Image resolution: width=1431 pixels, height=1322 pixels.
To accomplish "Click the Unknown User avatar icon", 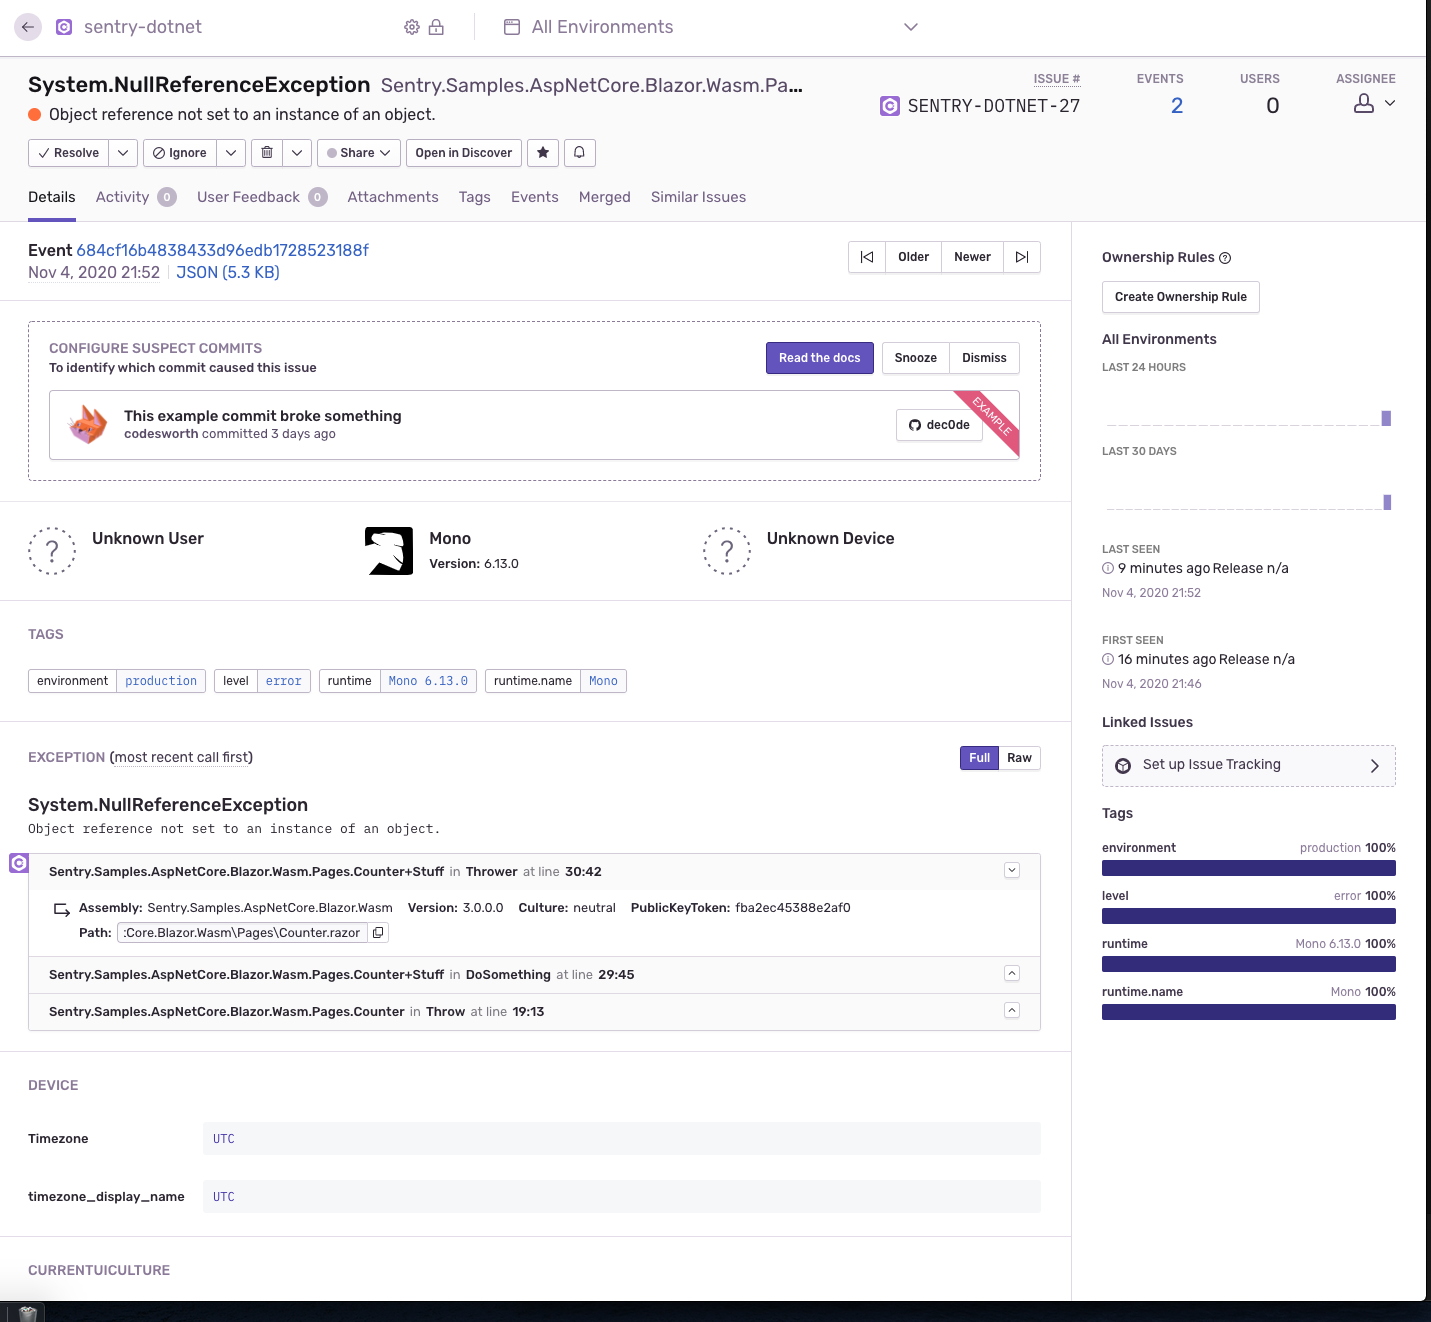I will coord(52,551).
